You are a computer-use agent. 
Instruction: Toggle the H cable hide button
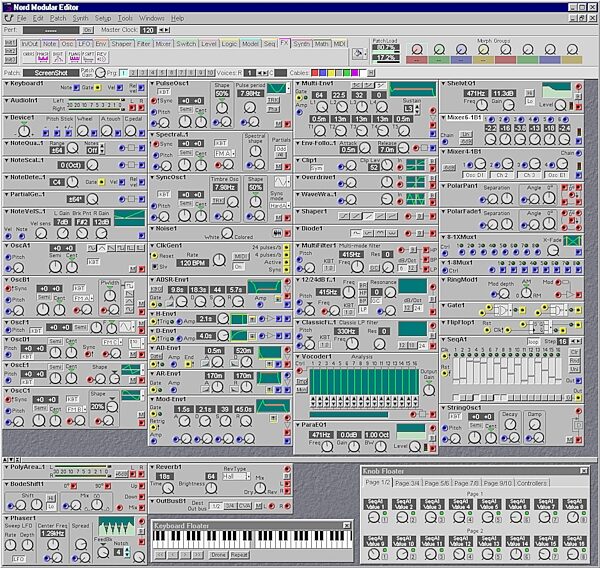tap(370, 72)
